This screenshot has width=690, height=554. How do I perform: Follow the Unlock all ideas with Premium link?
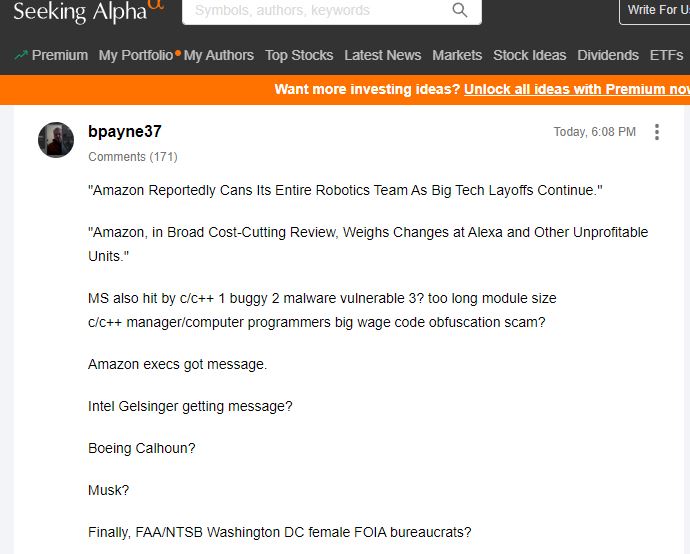[577, 89]
